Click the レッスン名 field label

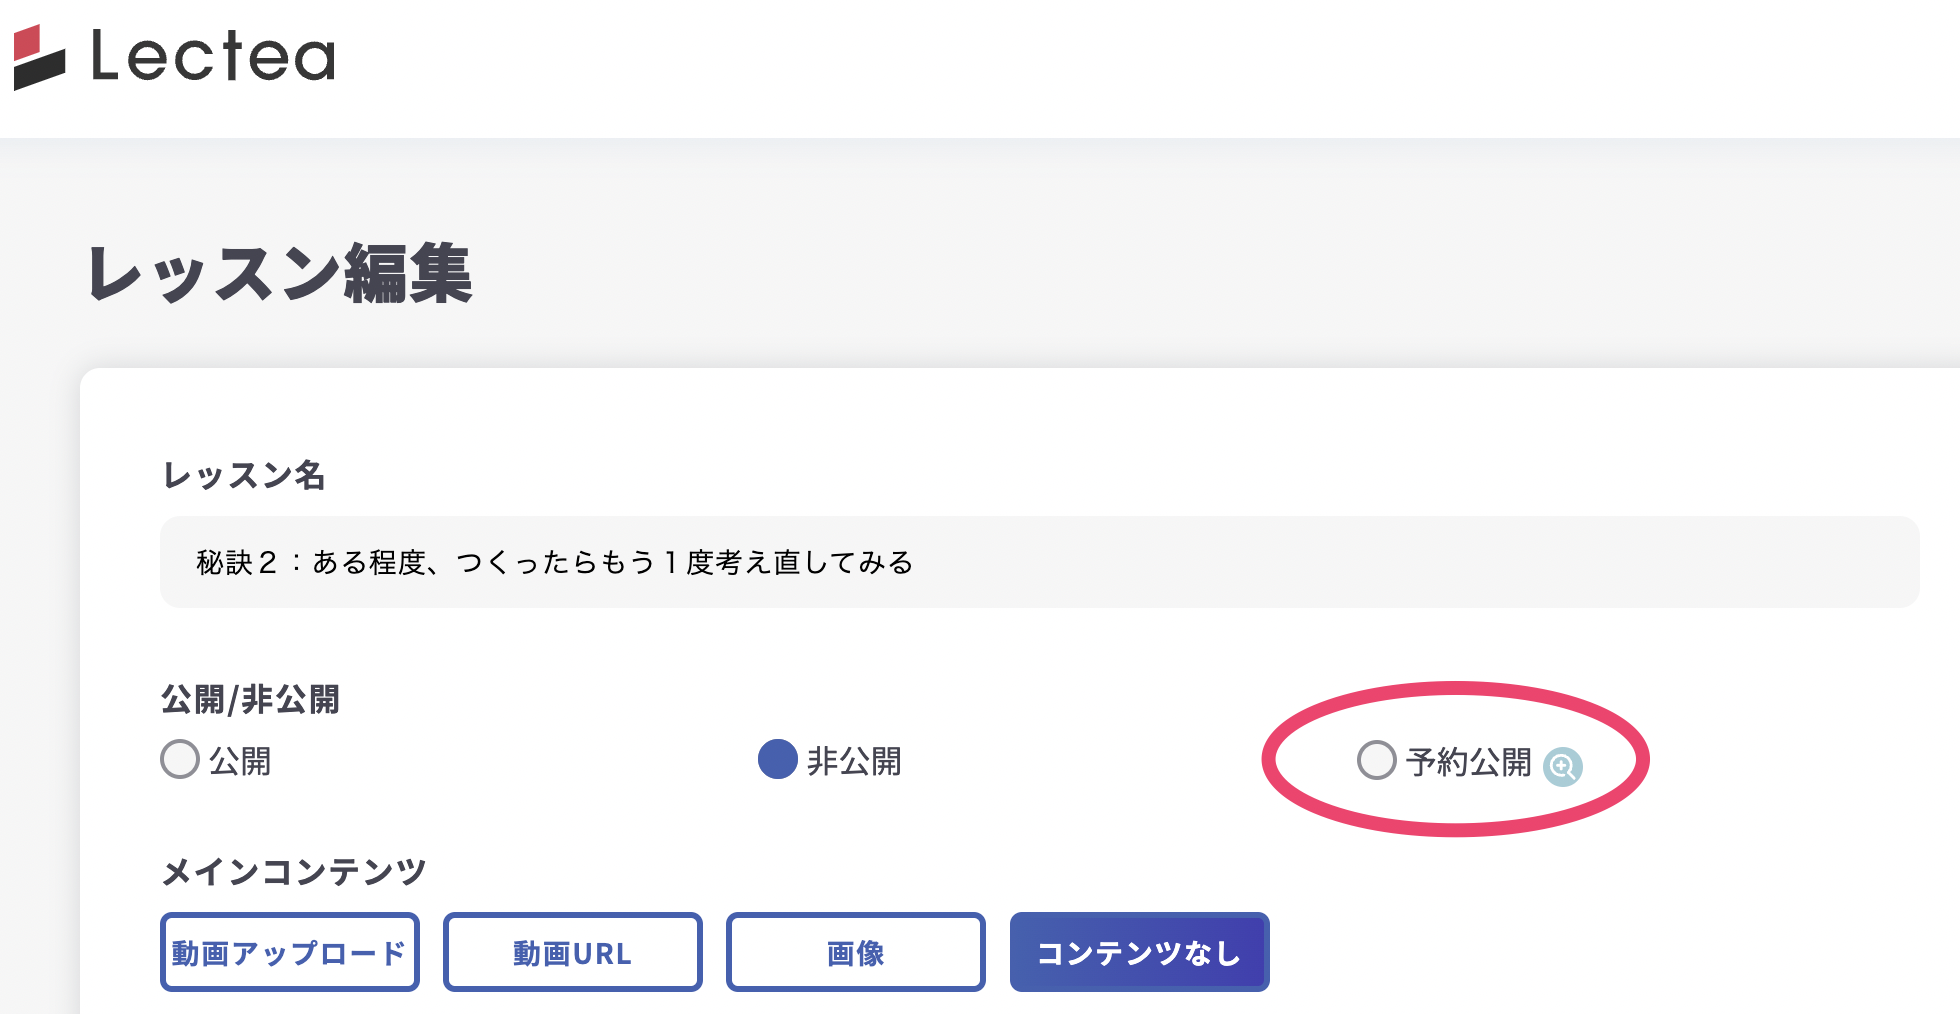pyautogui.click(x=244, y=475)
